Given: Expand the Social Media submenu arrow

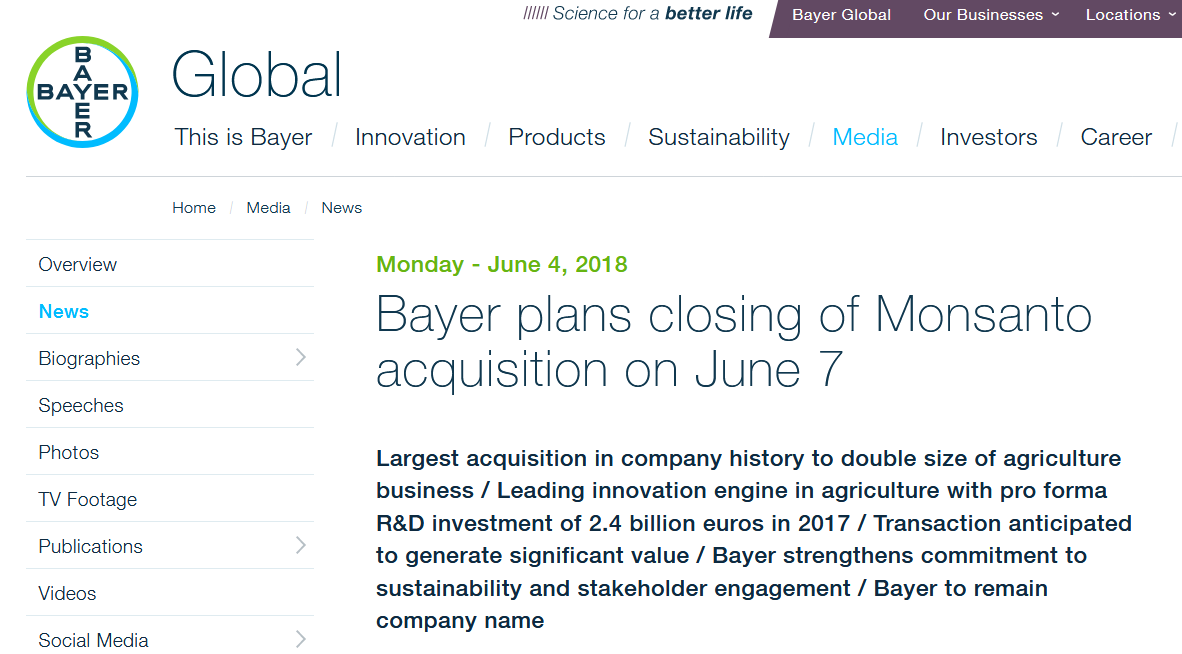Looking at the screenshot, I should click(300, 640).
